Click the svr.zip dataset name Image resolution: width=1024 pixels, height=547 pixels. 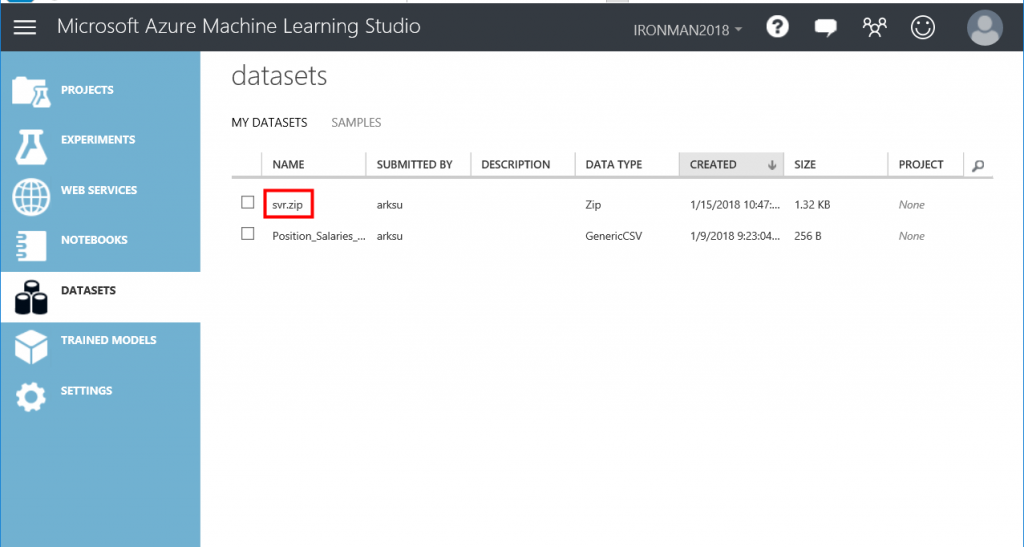[x=288, y=204]
